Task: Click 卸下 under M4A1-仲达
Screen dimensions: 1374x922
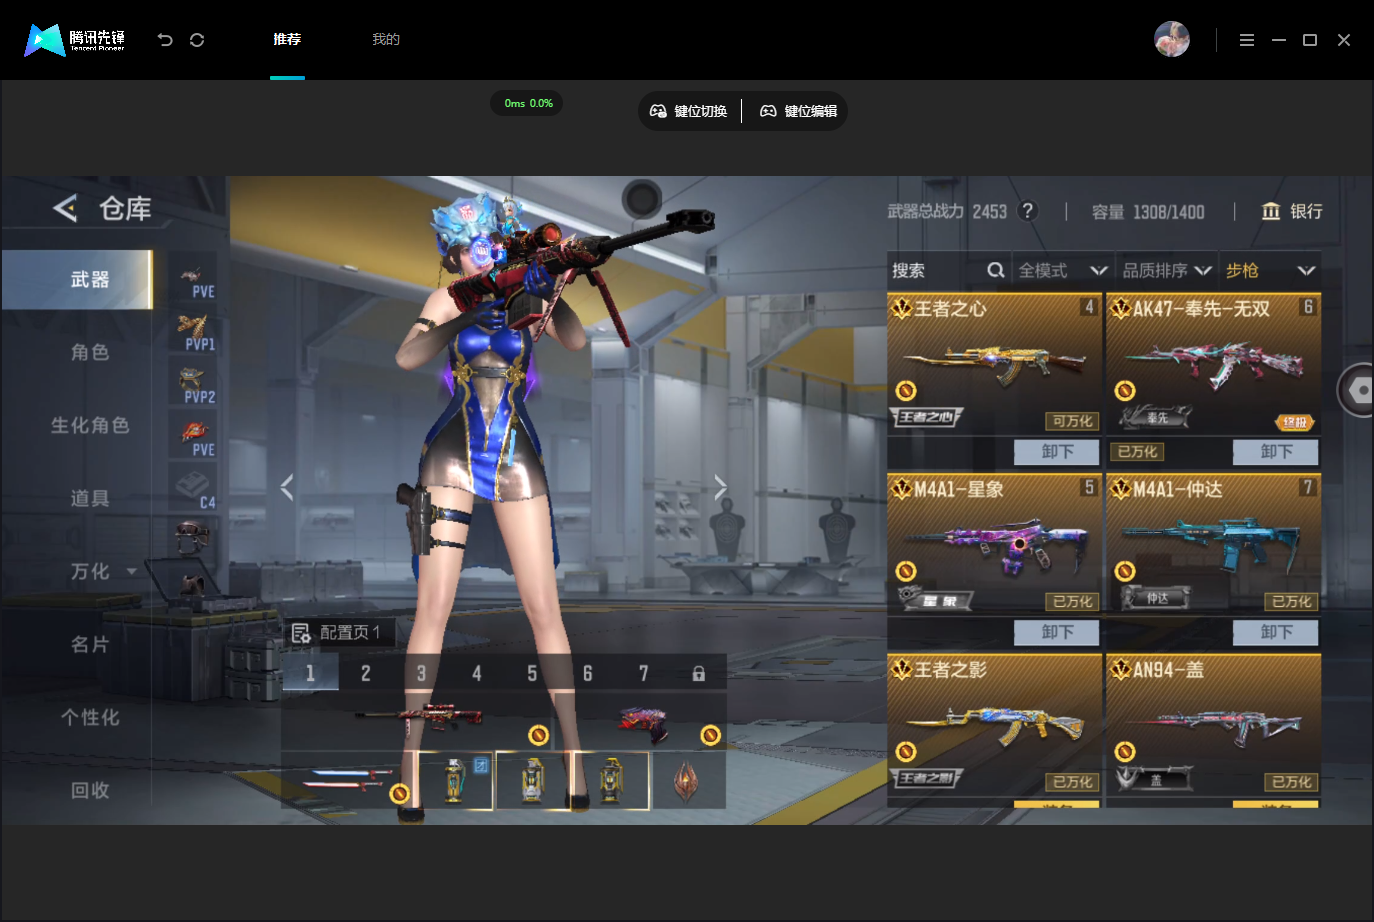Action: point(1276,632)
